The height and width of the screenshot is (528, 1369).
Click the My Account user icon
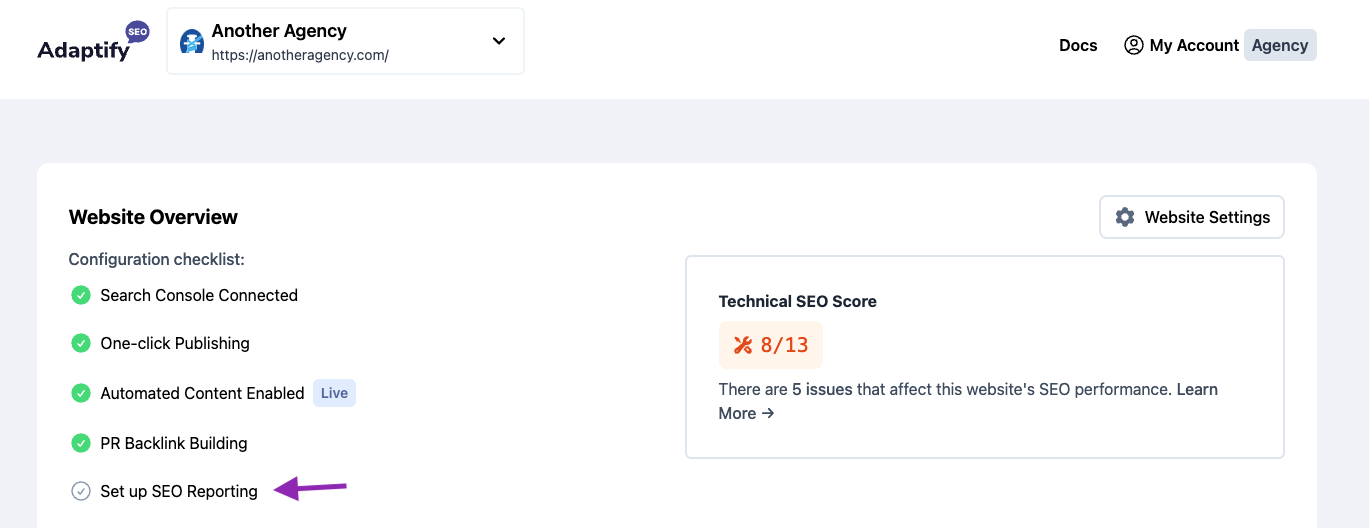[x=1133, y=45]
